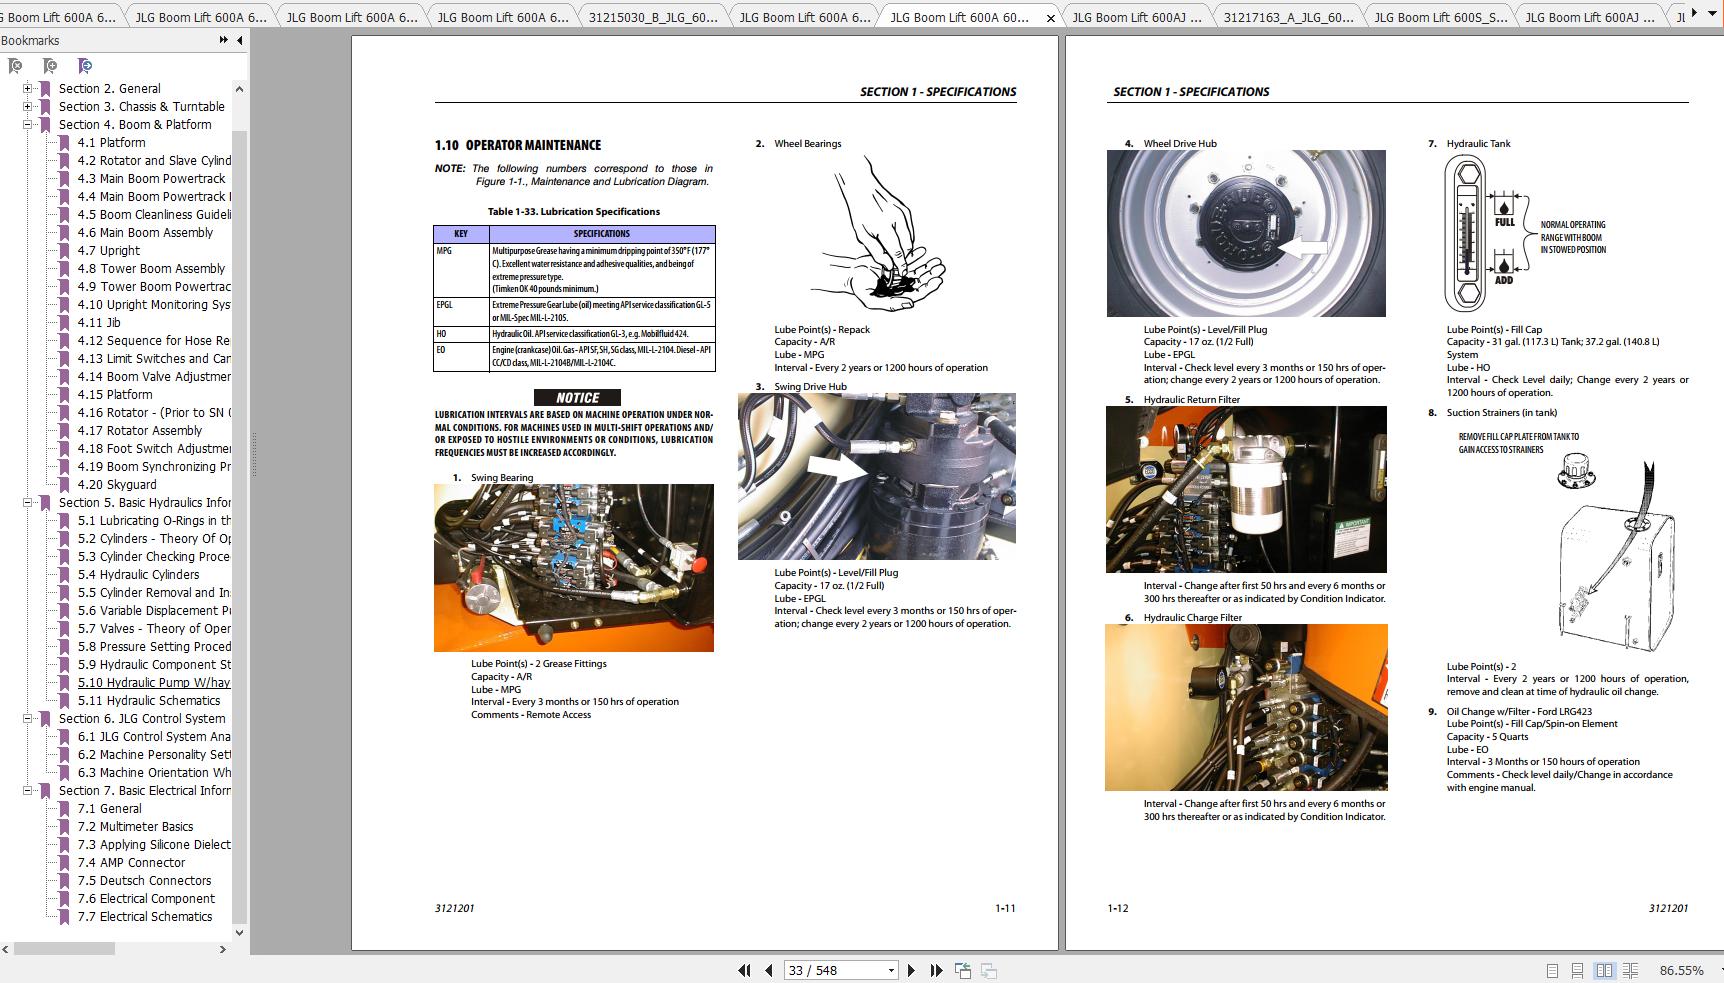Viewport: 1724px width, 983px height.
Task: Expand Section 2. General bookmark
Action: [28, 89]
